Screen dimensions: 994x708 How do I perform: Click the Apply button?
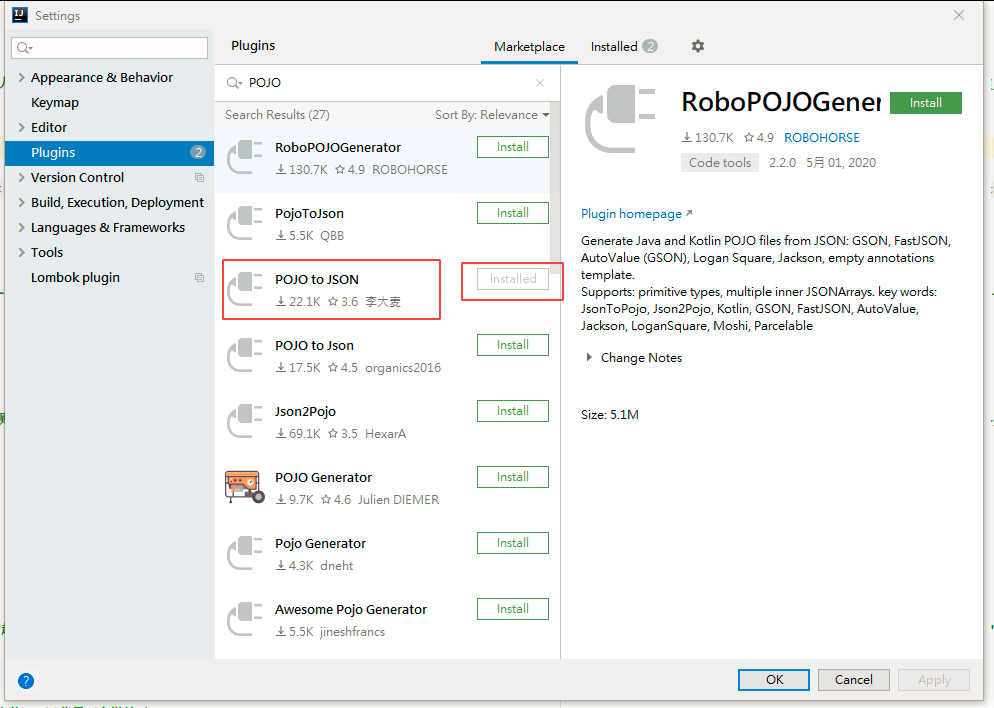[934, 679]
